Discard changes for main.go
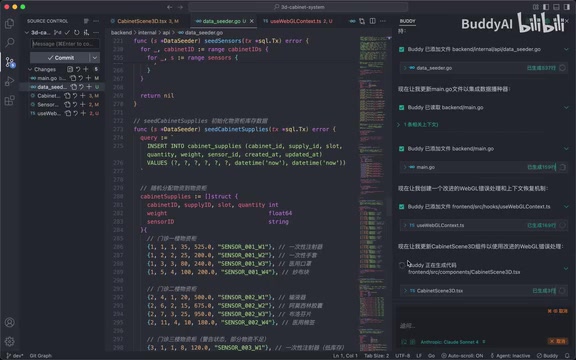The image size is (576, 360). [80, 78]
